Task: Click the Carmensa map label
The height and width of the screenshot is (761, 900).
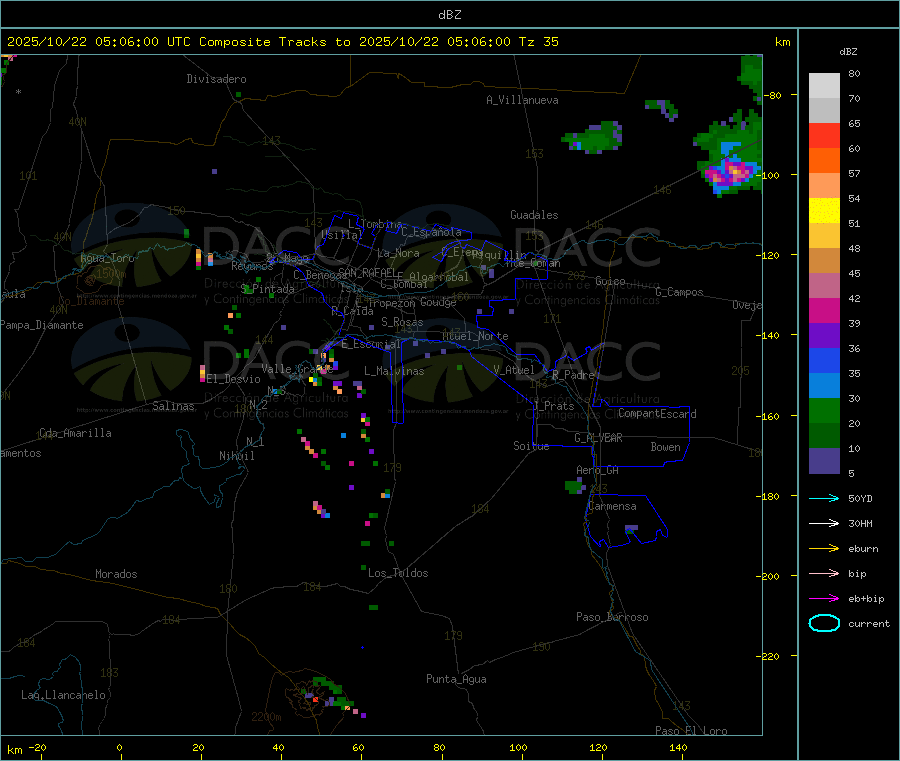Action: point(612,506)
